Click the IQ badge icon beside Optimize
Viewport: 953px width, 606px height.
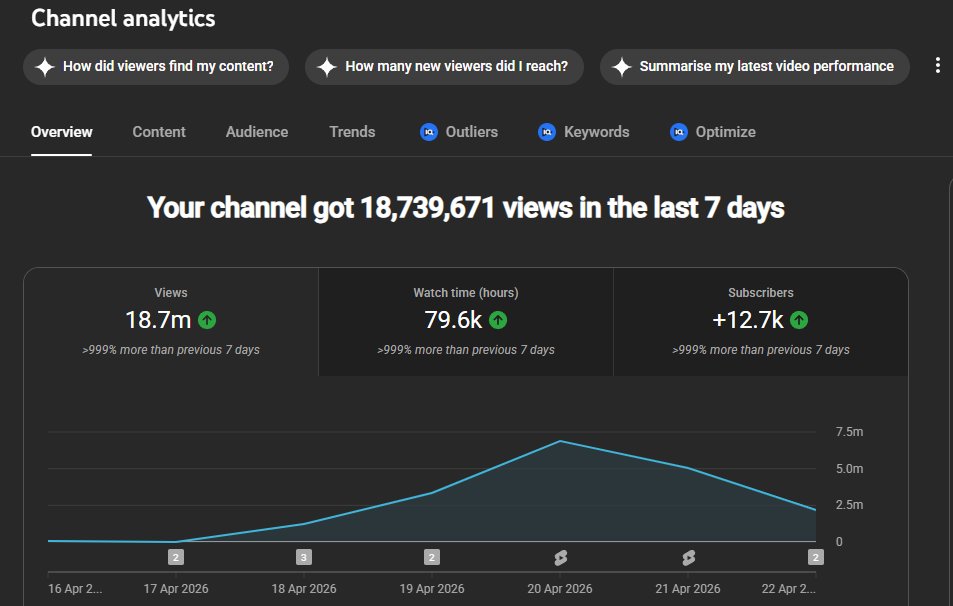(x=679, y=132)
